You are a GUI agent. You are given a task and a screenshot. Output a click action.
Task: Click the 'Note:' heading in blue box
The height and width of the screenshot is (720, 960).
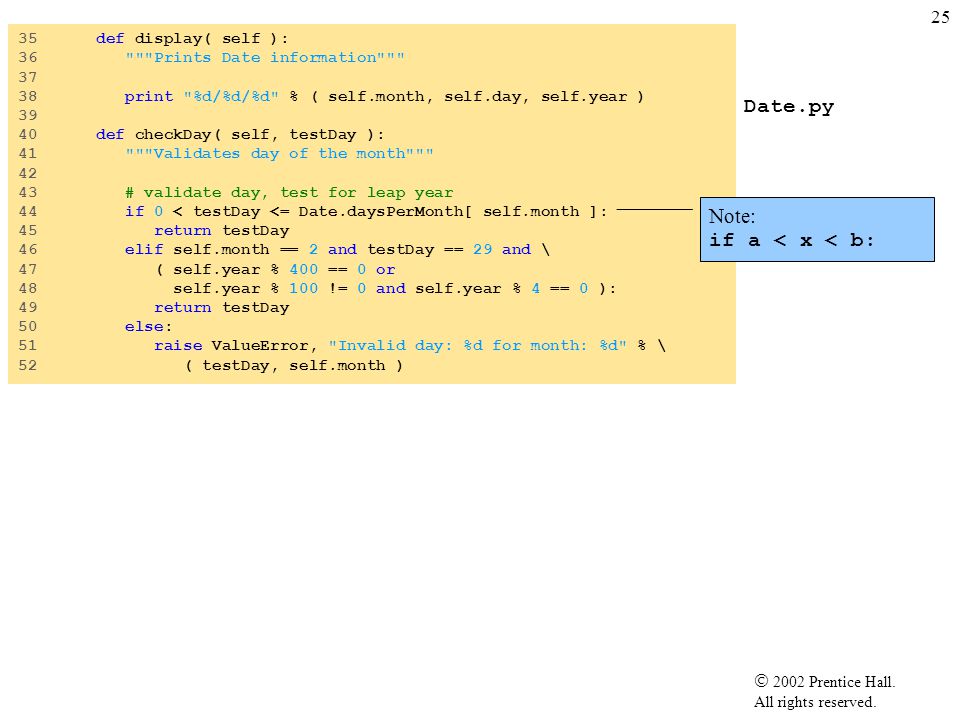click(x=732, y=216)
